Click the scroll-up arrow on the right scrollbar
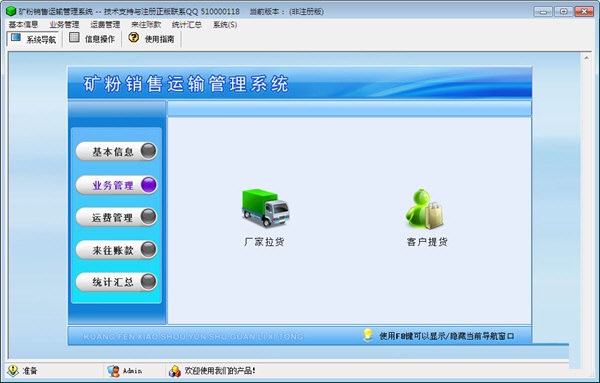 click(586, 58)
